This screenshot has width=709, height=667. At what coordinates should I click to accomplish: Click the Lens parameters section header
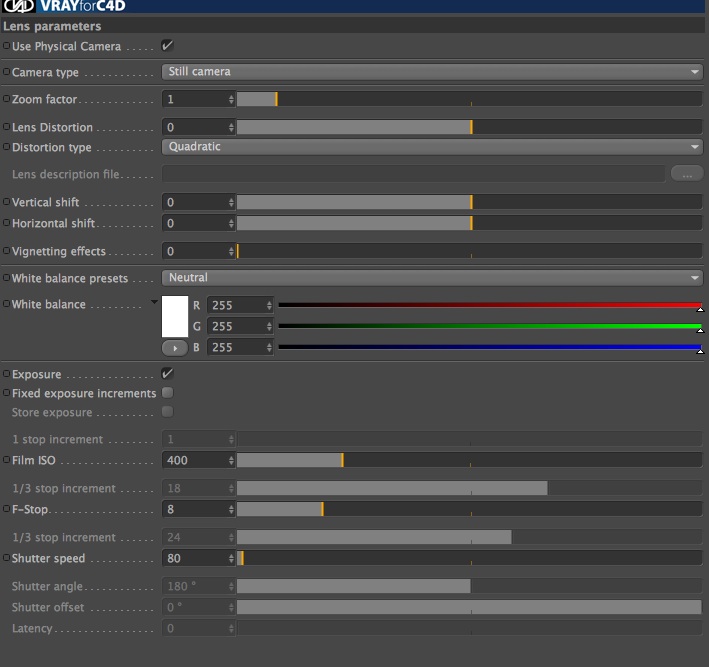click(353, 26)
